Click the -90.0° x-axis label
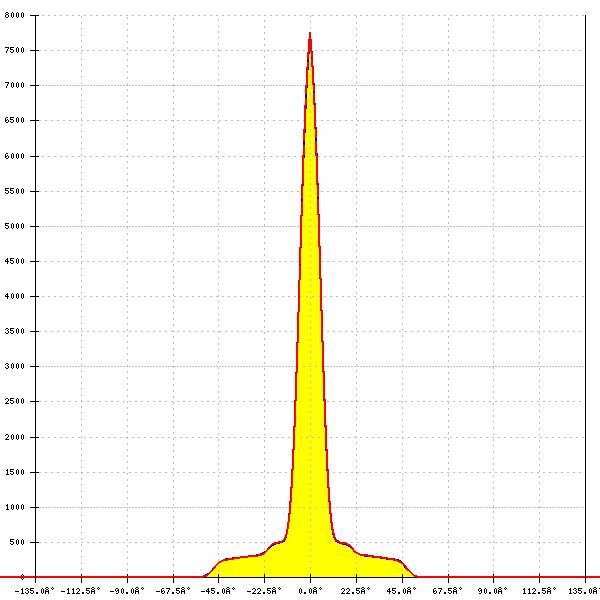 (x=127, y=591)
